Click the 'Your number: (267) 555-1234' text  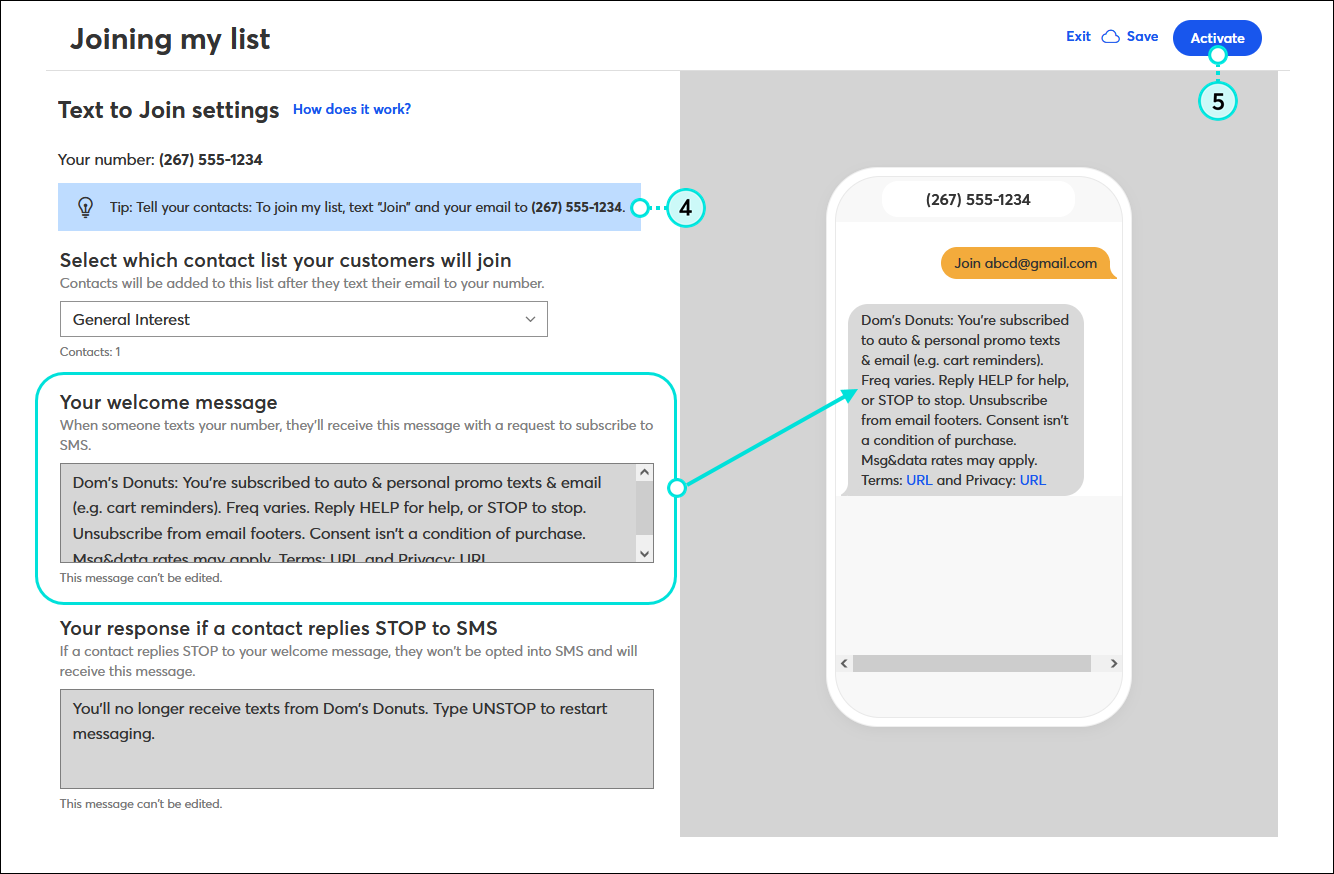(x=161, y=159)
